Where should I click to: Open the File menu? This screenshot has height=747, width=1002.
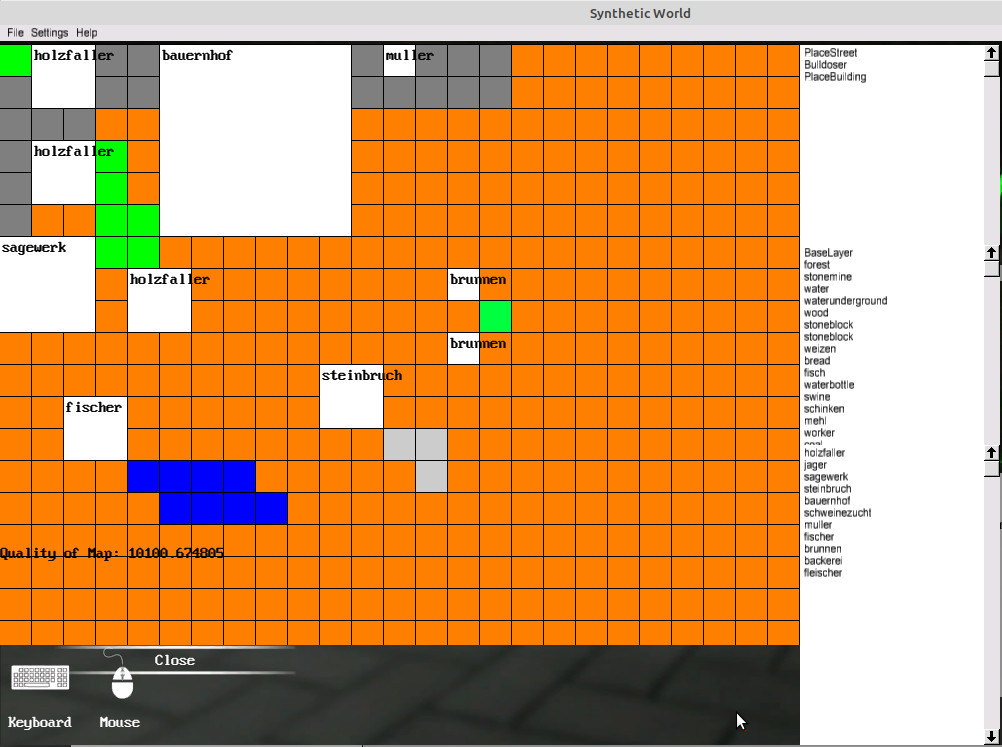(x=15, y=33)
